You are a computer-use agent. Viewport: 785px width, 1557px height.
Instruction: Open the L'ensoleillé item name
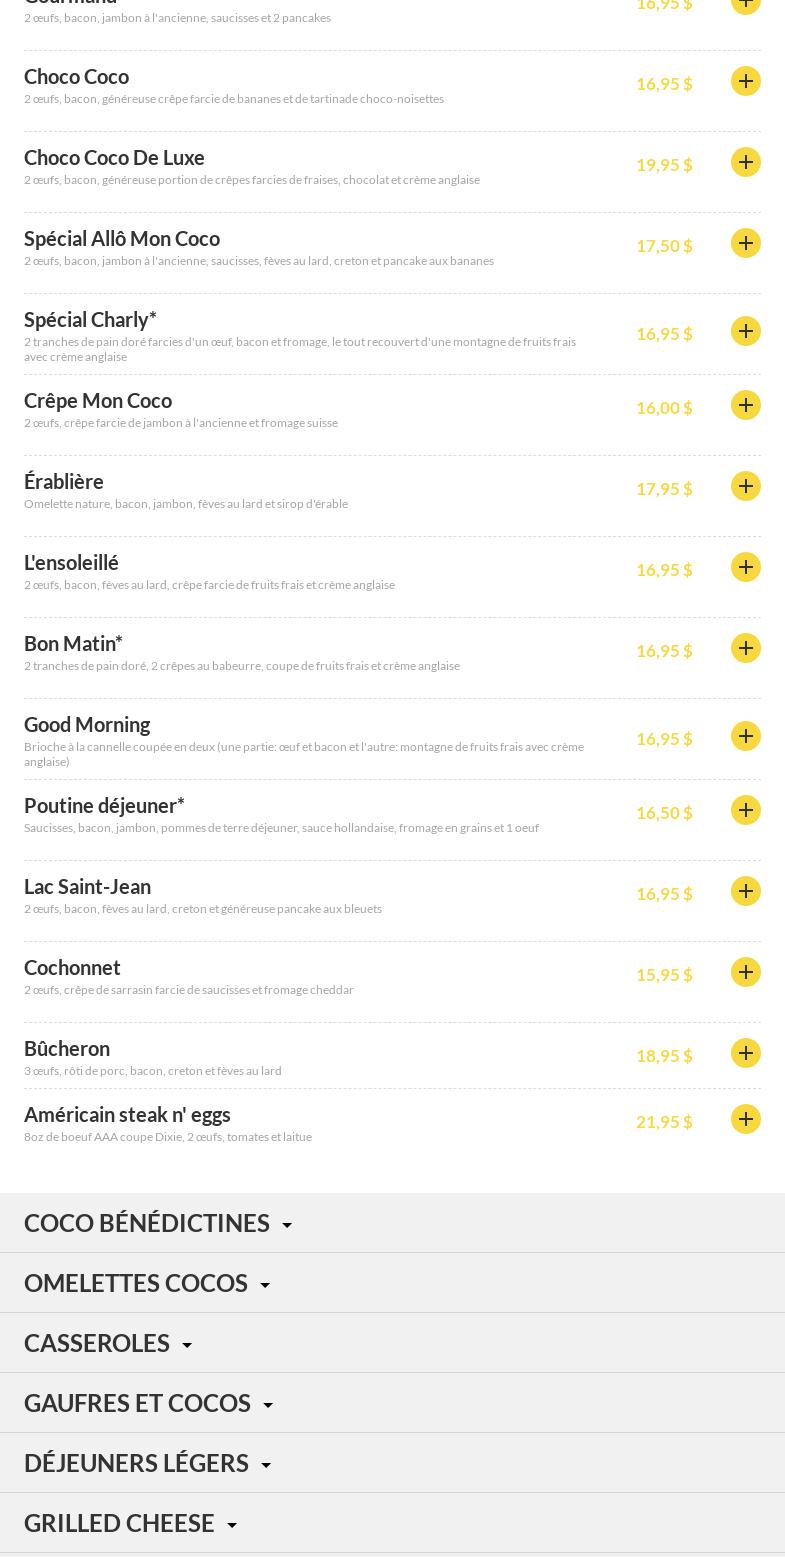pyautogui.click(x=71, y=563)
